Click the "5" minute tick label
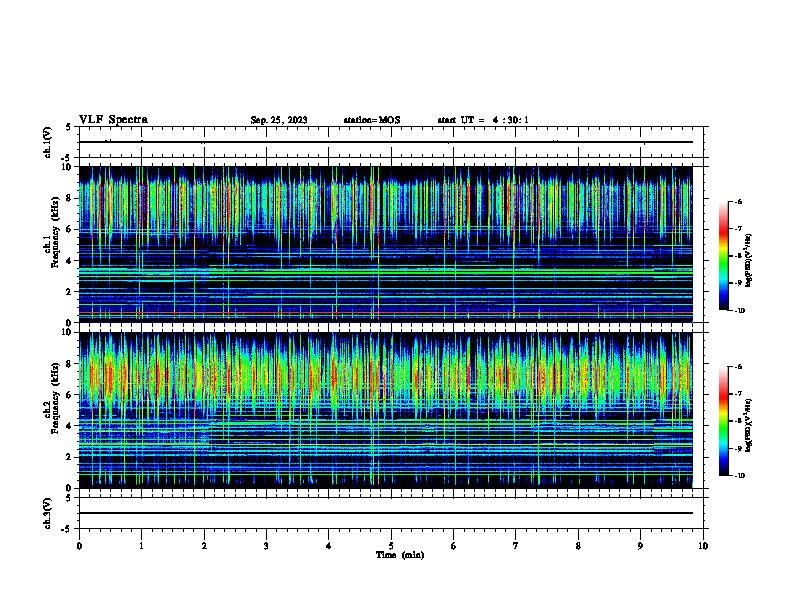 (391, 546)
